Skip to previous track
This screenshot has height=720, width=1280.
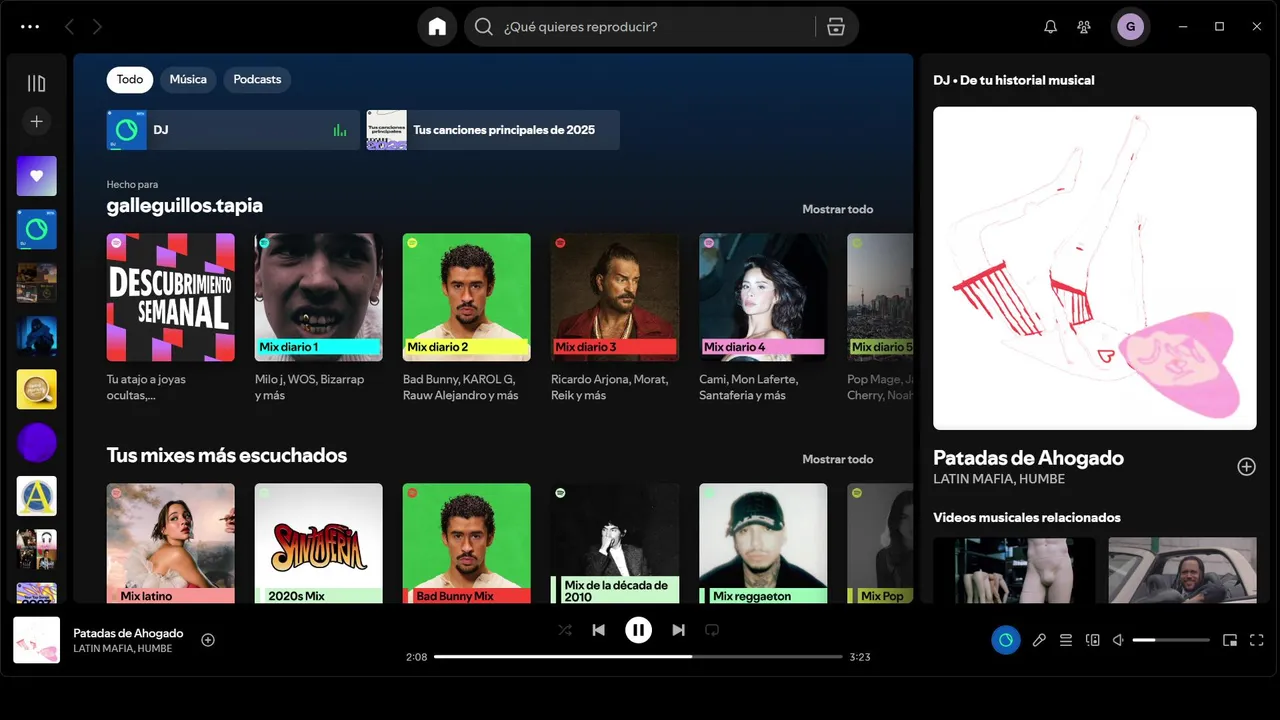[598, 630]
